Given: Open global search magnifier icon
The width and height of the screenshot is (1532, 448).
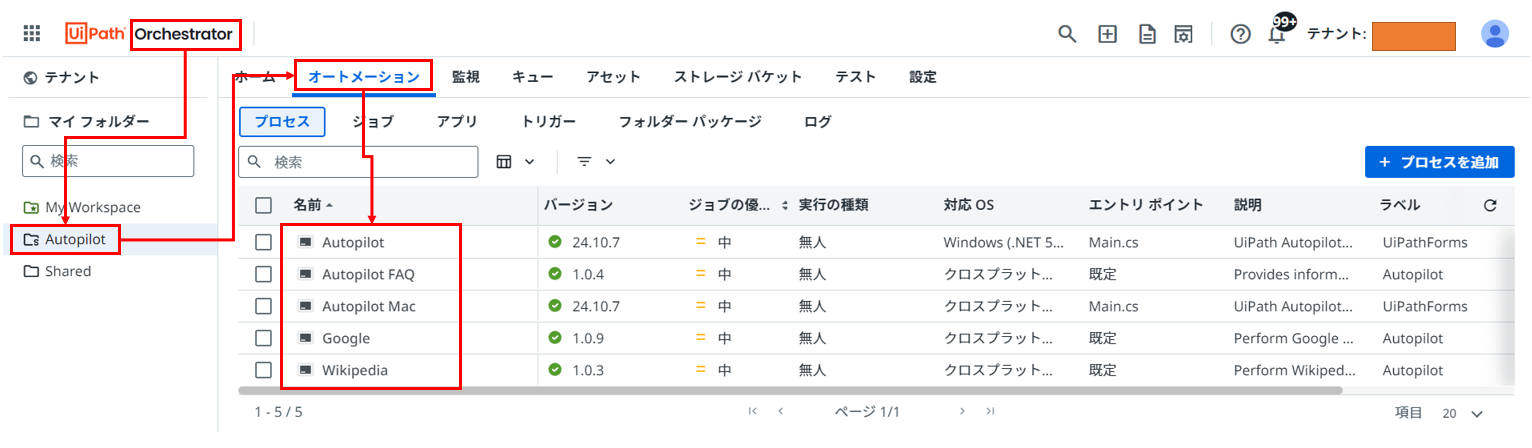Looking at the screenshot, I should pos(1067,34).
